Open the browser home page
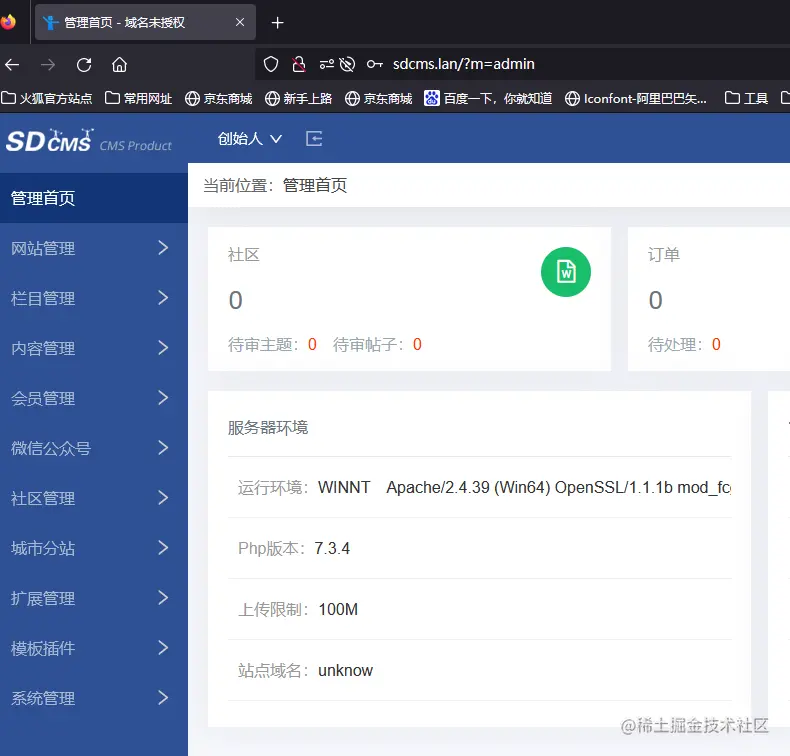790x756 pixels. [119, 64]
